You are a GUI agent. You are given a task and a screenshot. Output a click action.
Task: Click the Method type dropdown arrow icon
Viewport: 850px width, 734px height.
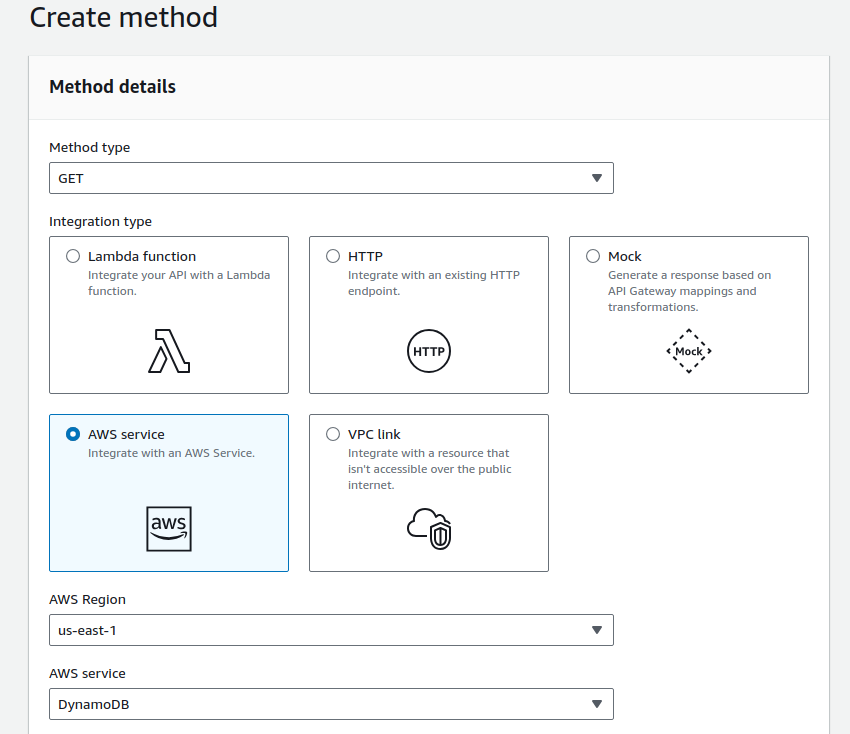pyautogui.click(x=598, y=178)
